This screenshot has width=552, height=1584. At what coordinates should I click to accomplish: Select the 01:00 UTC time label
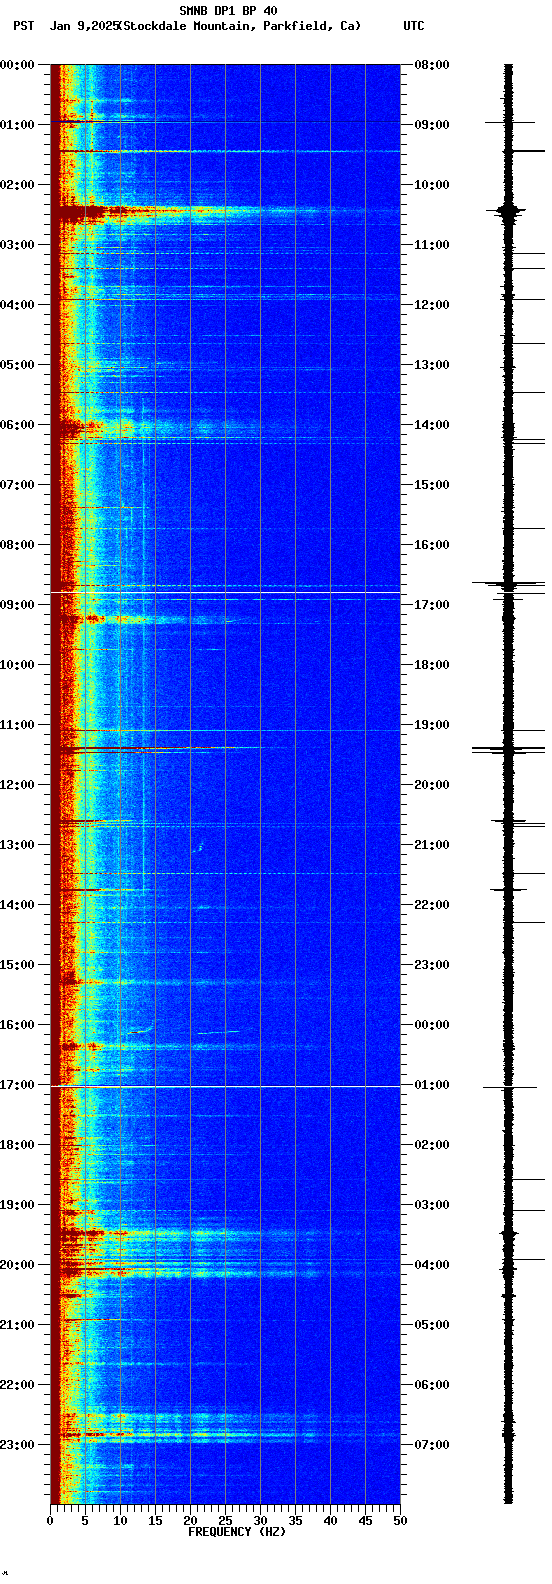click(432, 1085)
